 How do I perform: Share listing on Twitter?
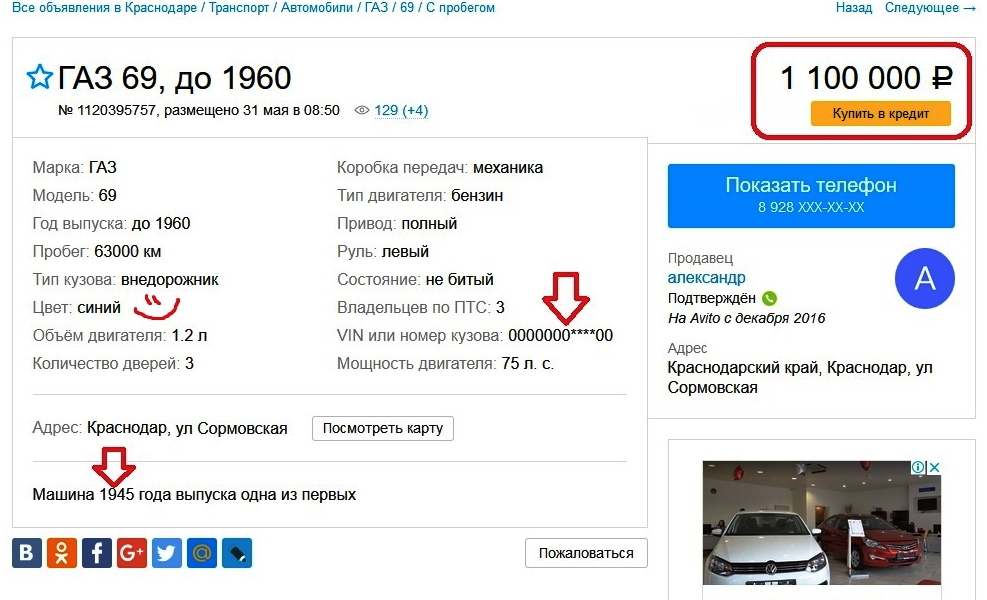pyautogui.click(x=167, y=553)
